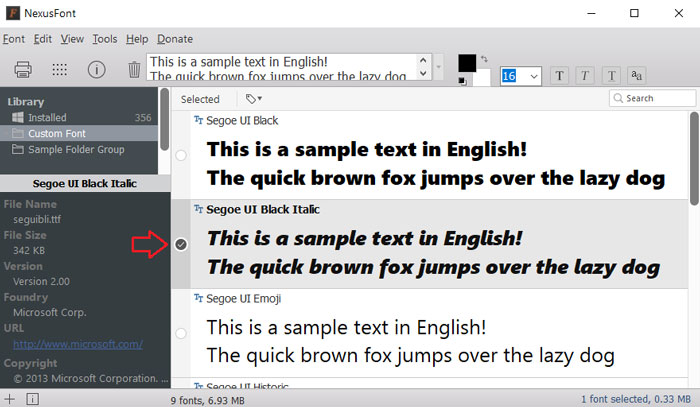Open sample text history dropdown arrow
Screen dimensions: 700x407
[438, 67]
